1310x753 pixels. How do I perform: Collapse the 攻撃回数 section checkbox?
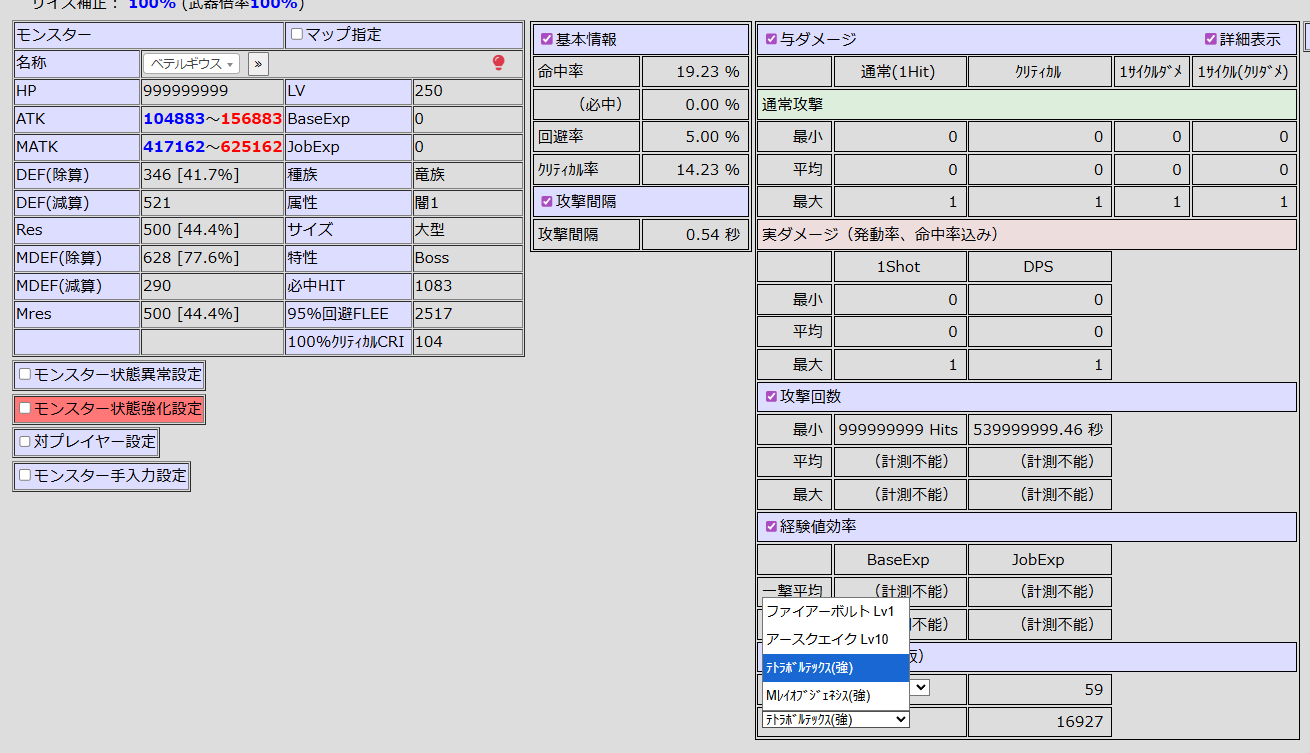tap(771, 397)
